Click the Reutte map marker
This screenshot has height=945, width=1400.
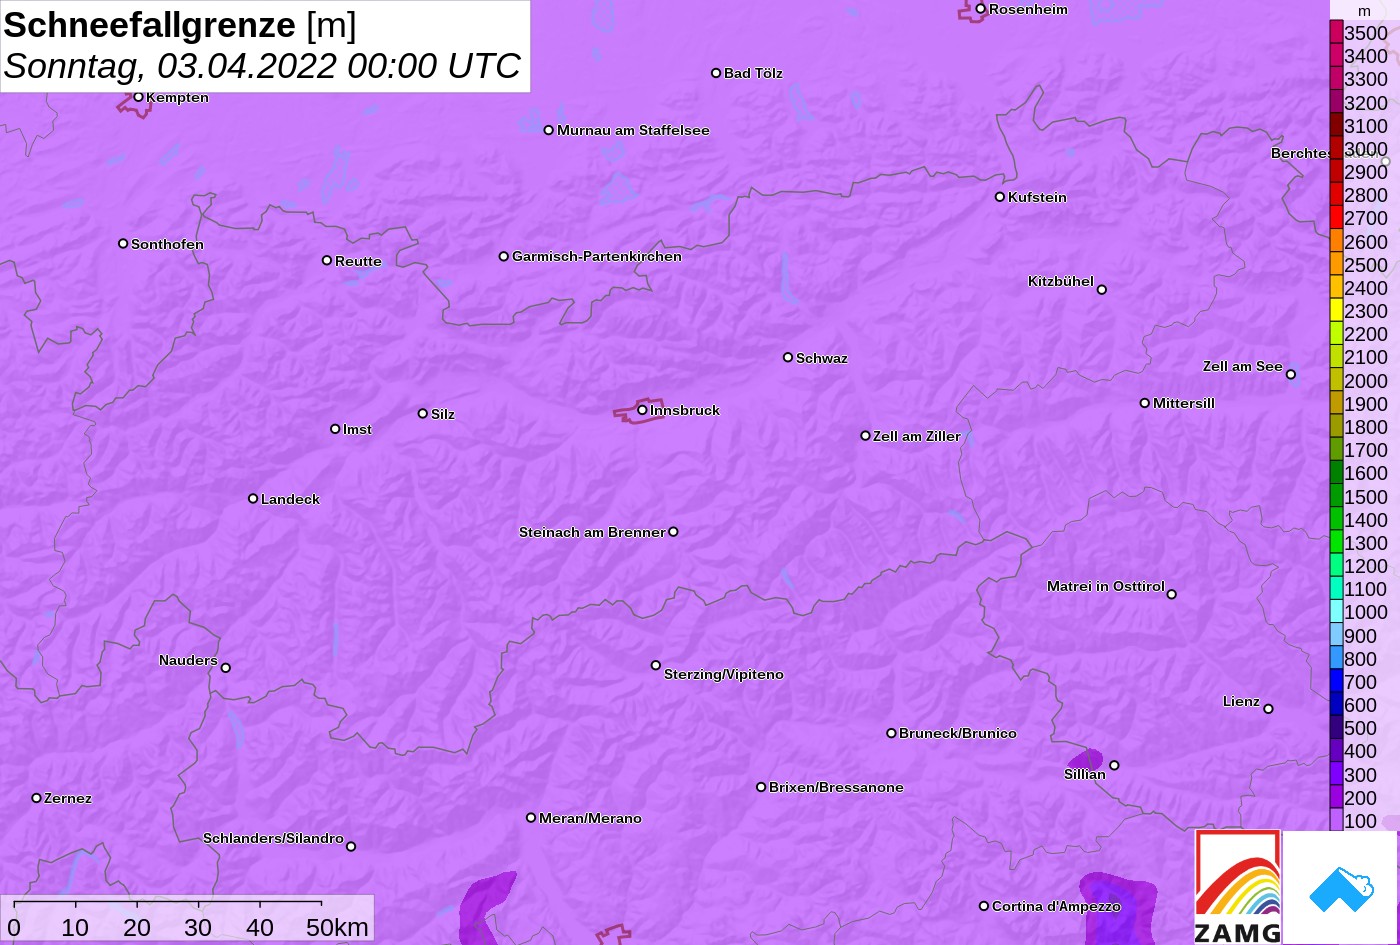(x=327, y=260)
